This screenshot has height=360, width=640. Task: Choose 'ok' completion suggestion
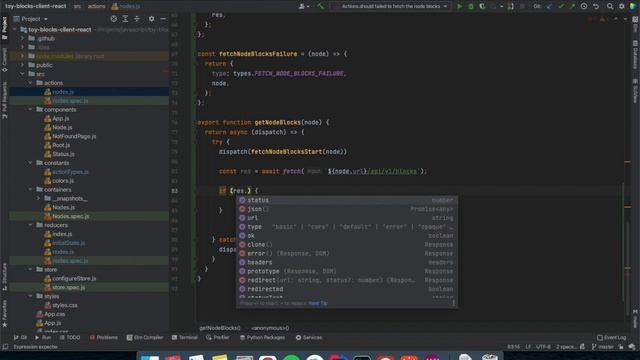pyautogui.click(x=347, y=236)
